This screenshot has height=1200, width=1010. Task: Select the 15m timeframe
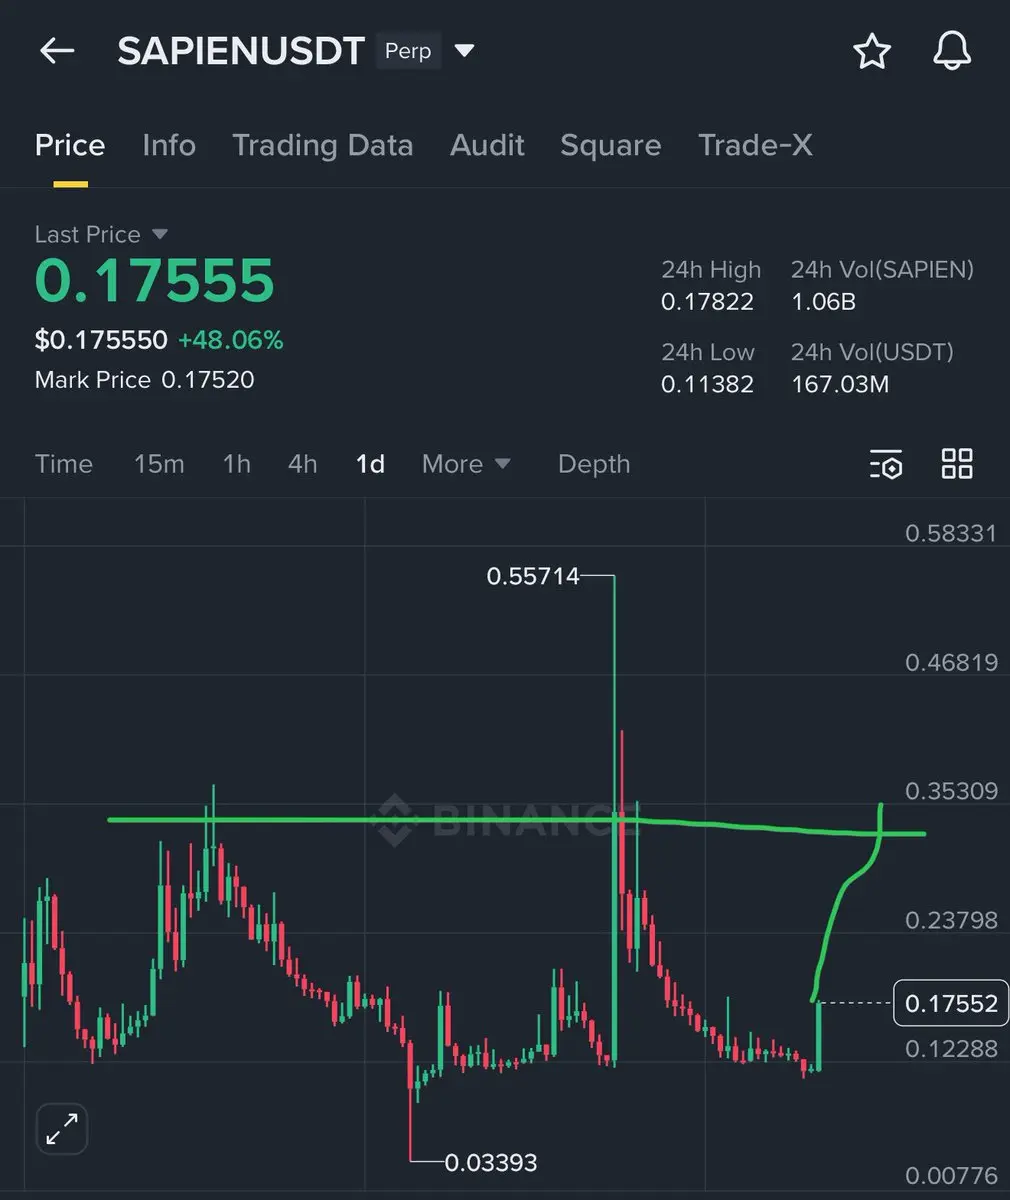(159, 464)
